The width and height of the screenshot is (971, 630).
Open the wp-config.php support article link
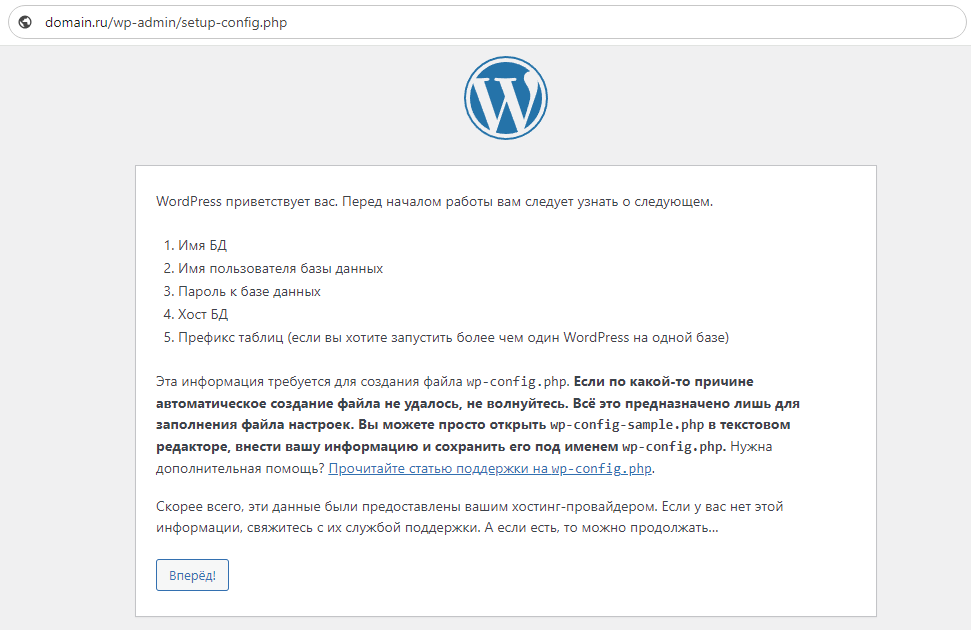pyautogui.click(x=491, y=468)
